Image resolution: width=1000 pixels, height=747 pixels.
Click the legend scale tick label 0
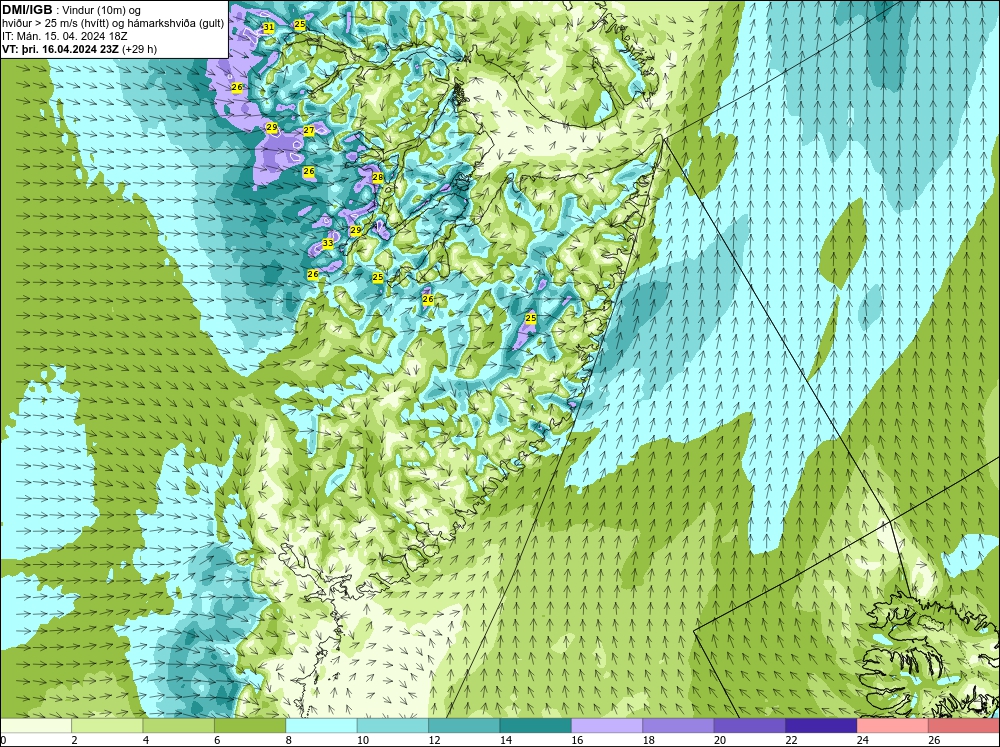4,740
